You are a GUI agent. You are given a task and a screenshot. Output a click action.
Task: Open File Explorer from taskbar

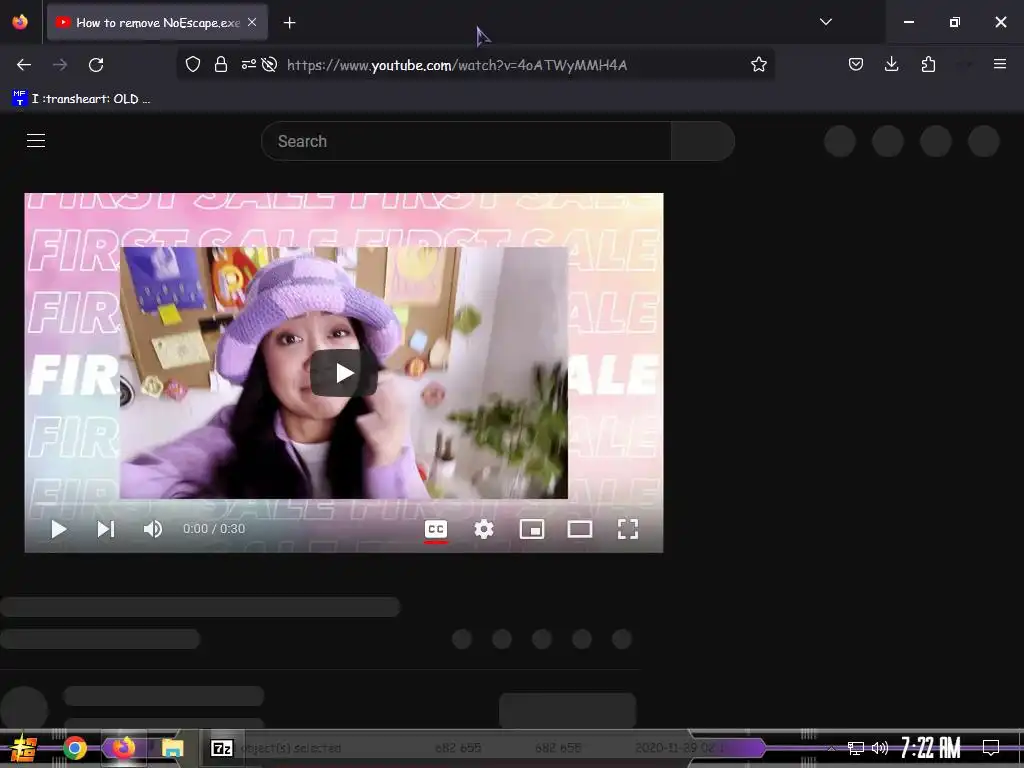coord(172,748)
